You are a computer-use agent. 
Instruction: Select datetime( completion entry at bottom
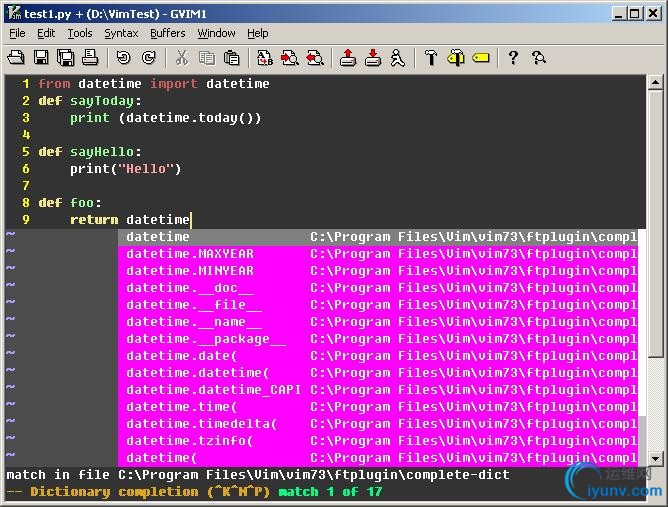point(378,458)
